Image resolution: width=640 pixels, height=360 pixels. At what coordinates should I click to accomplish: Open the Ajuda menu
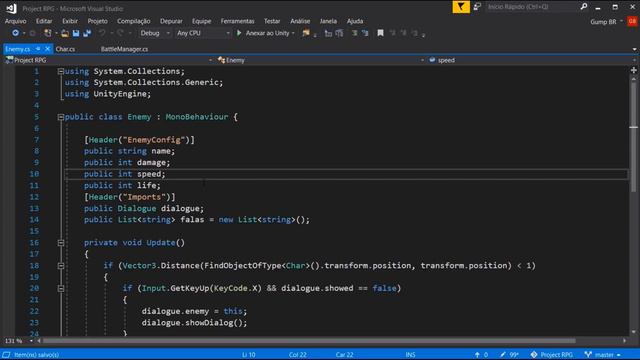pyautogui.click(x=355, y=21)
